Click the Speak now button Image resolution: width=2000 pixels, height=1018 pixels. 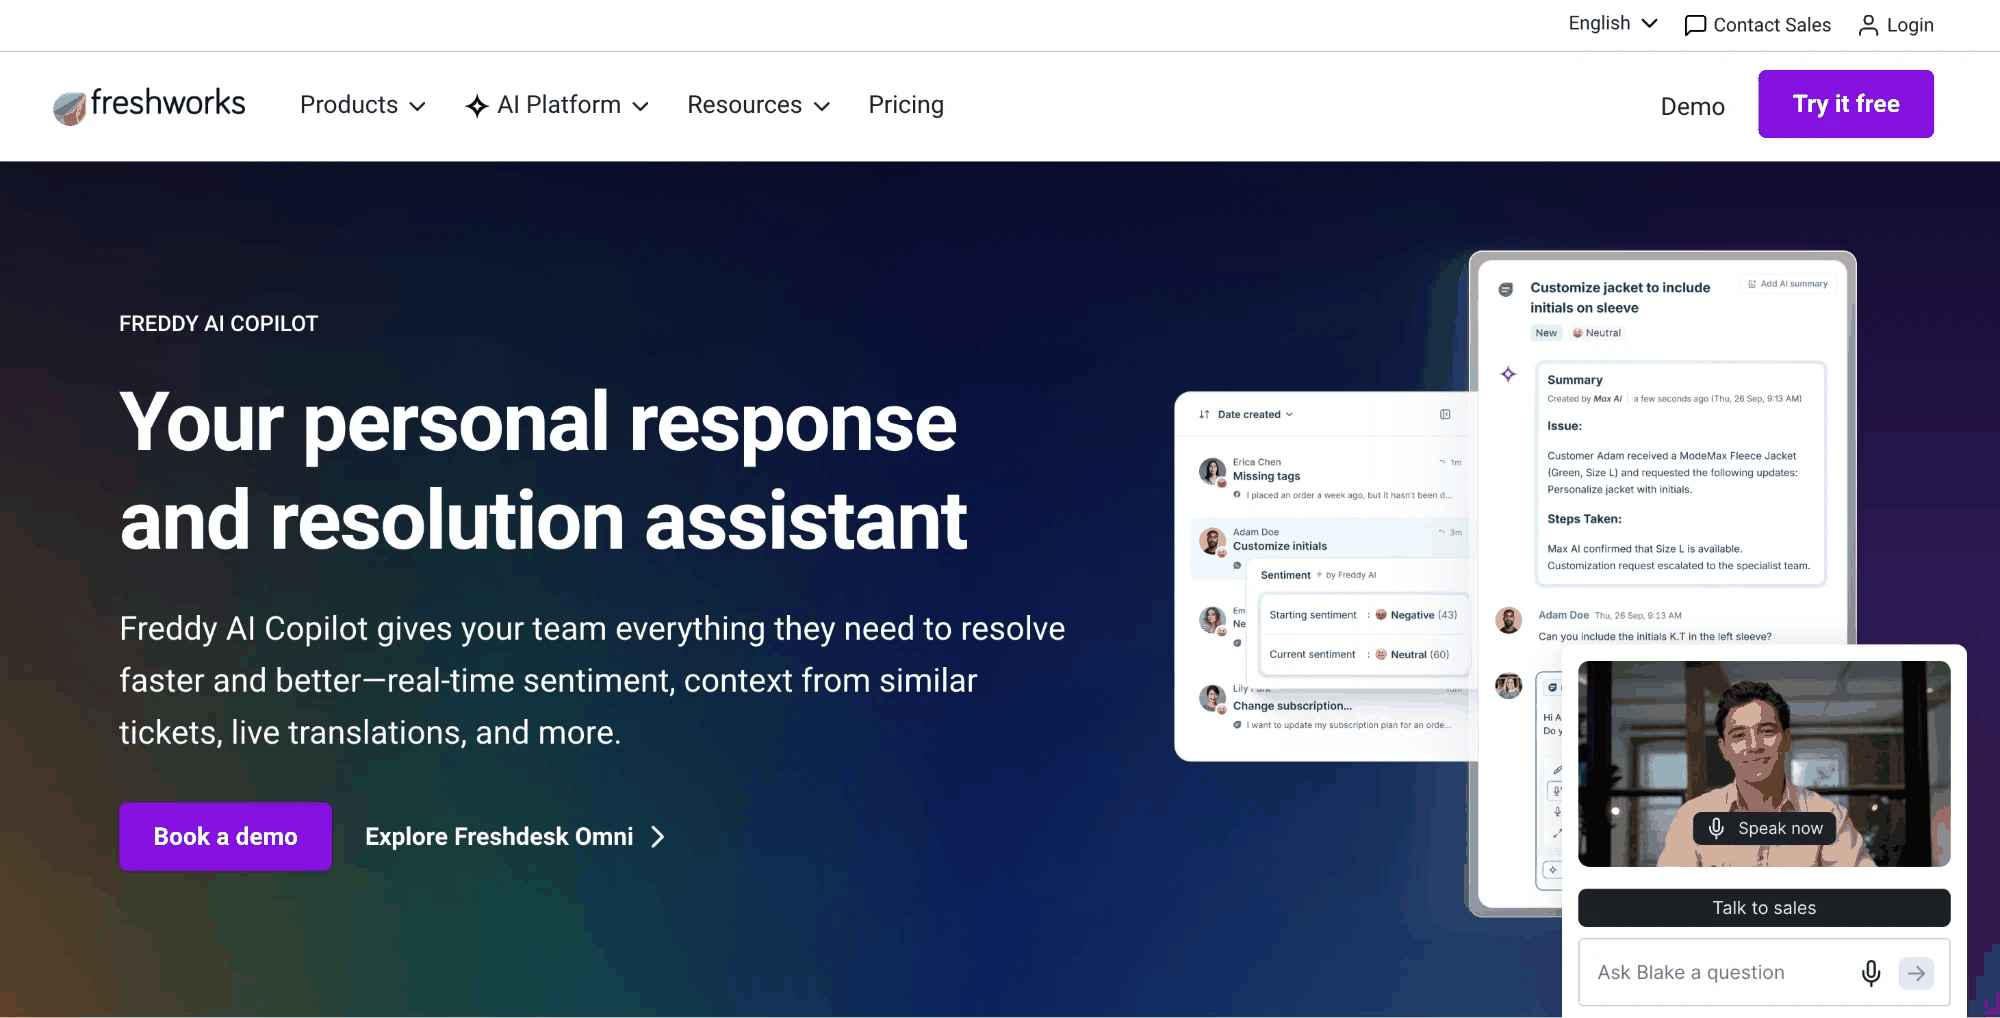1765,828
